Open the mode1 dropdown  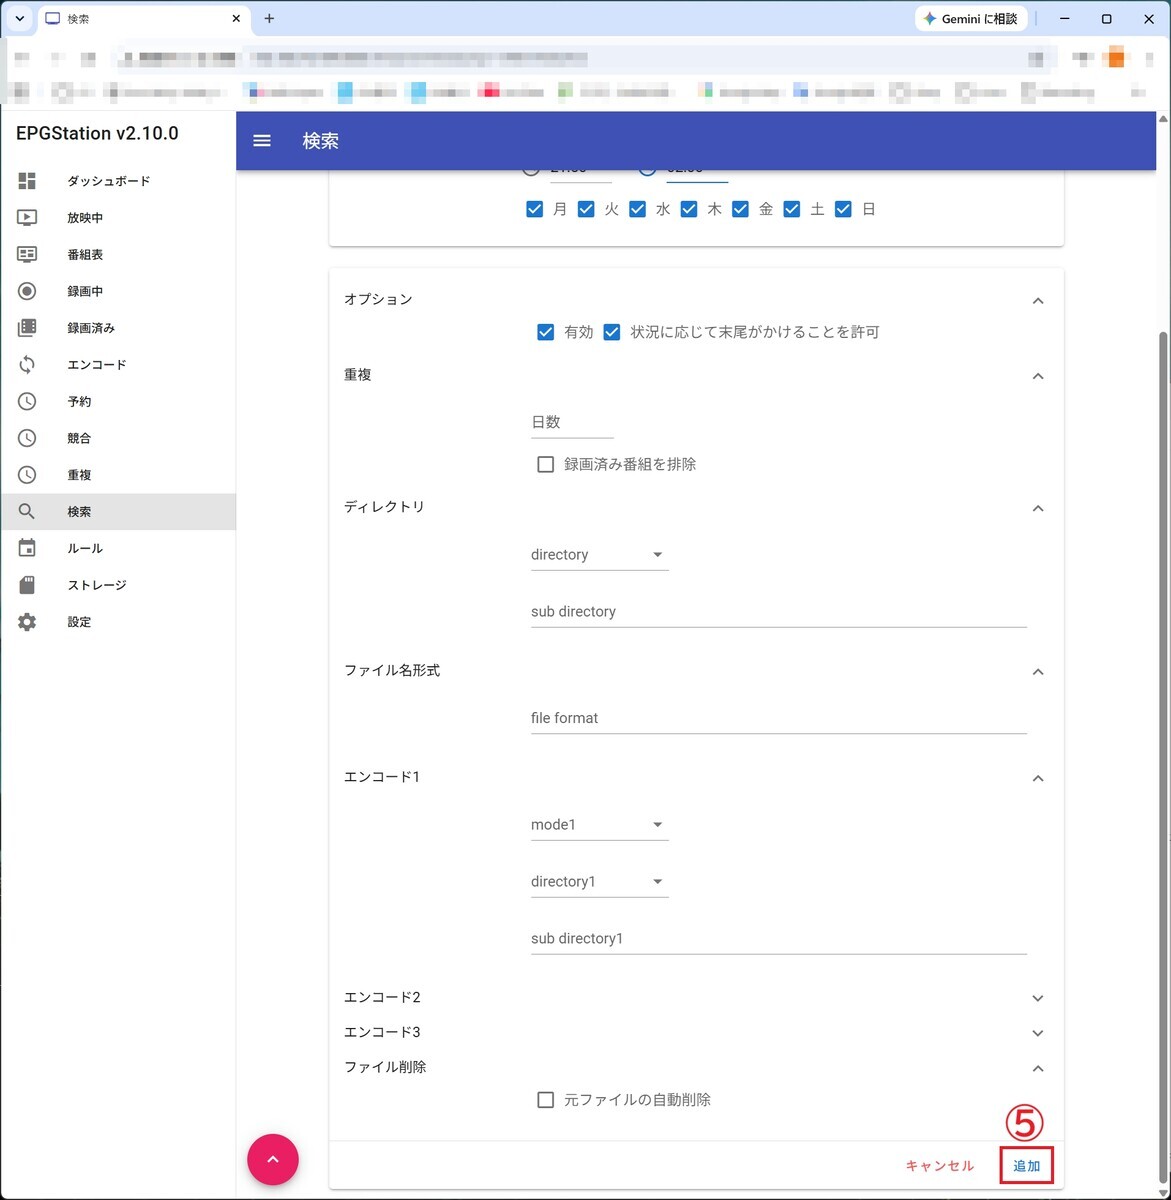[x=600, y=825]
